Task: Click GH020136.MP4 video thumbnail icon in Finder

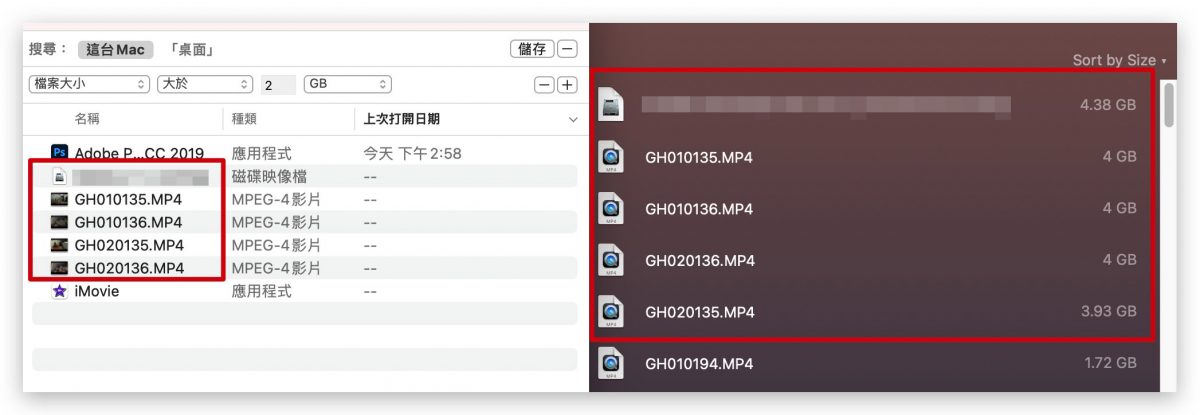Action: tap(59, 268)
